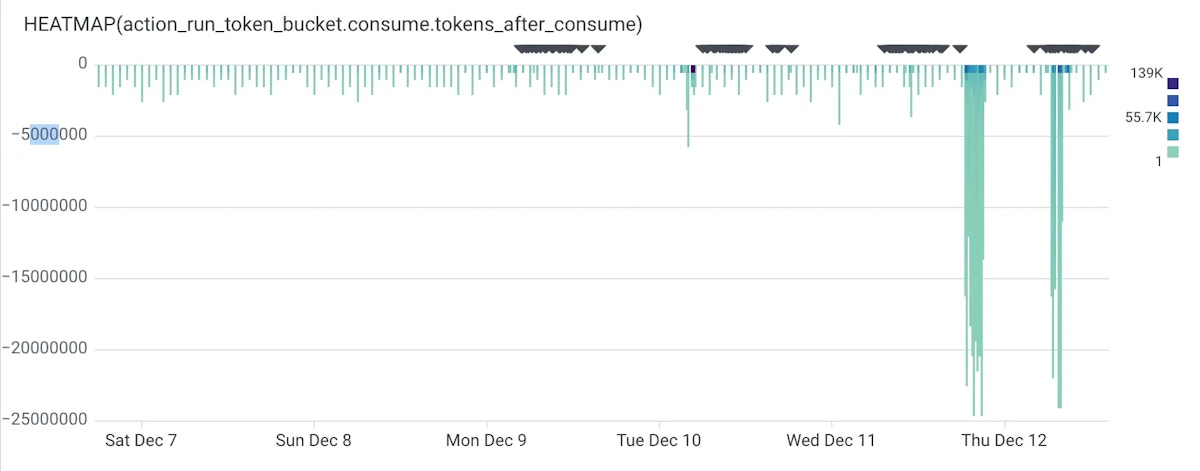Click the lone marker triangle after Monday's marker cluster
Screen dimensions: 1200x471
(x=598, y=49)
